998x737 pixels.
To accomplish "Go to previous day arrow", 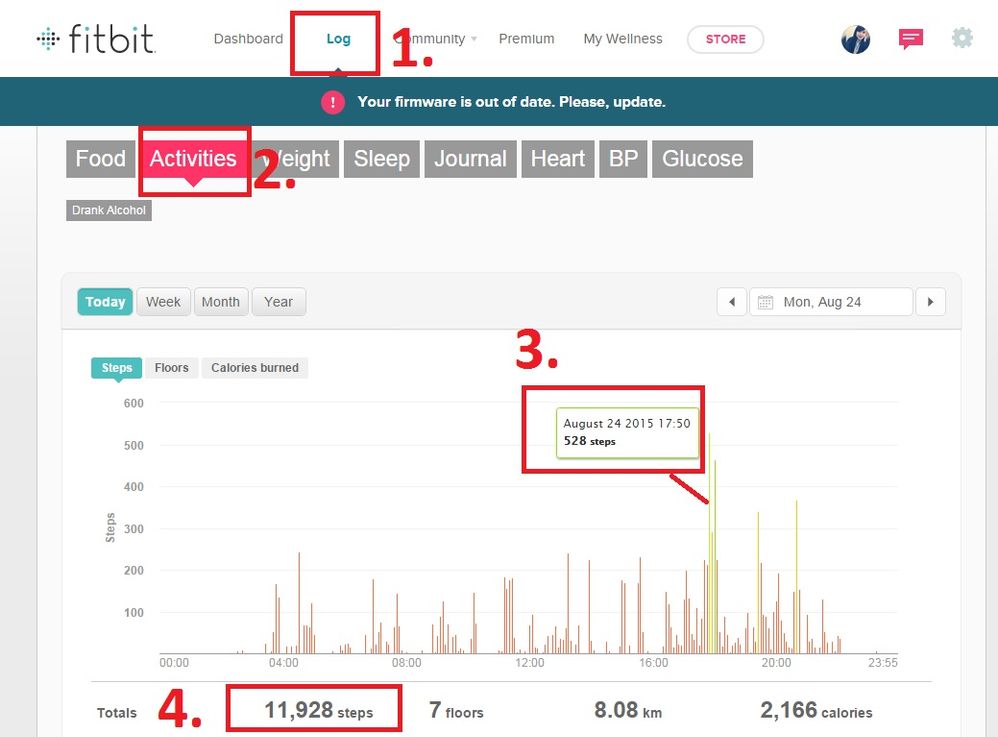I will coord(732,302).
